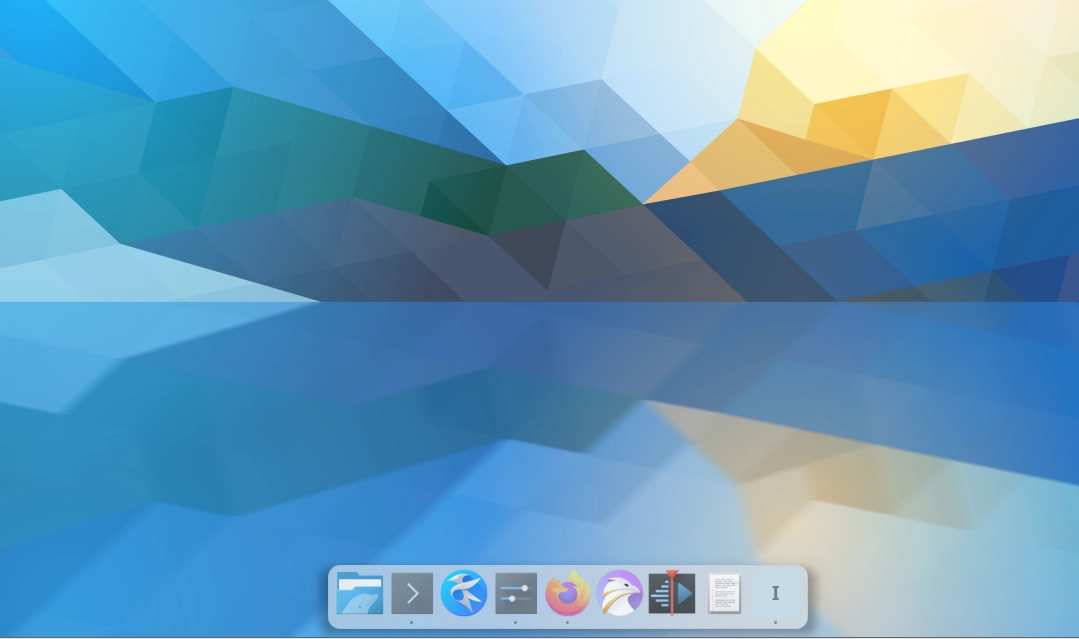
Task: Launch the Kdenlive video editor from the dock
Action: point(672,594)
